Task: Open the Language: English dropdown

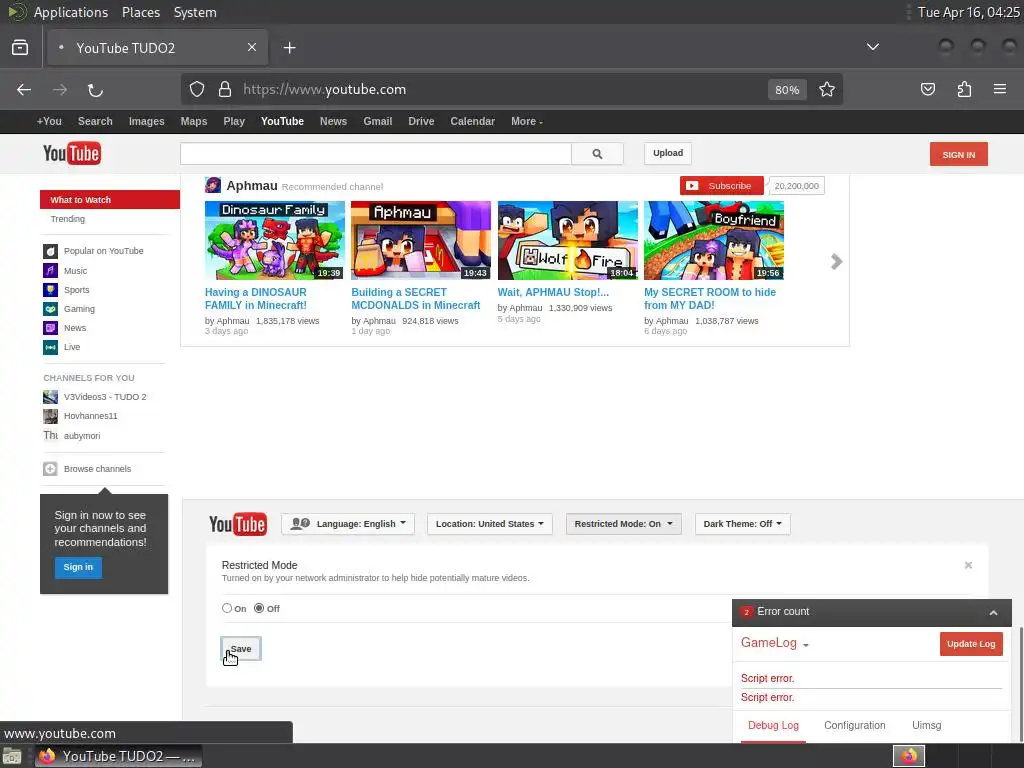Action: point(348,524)
